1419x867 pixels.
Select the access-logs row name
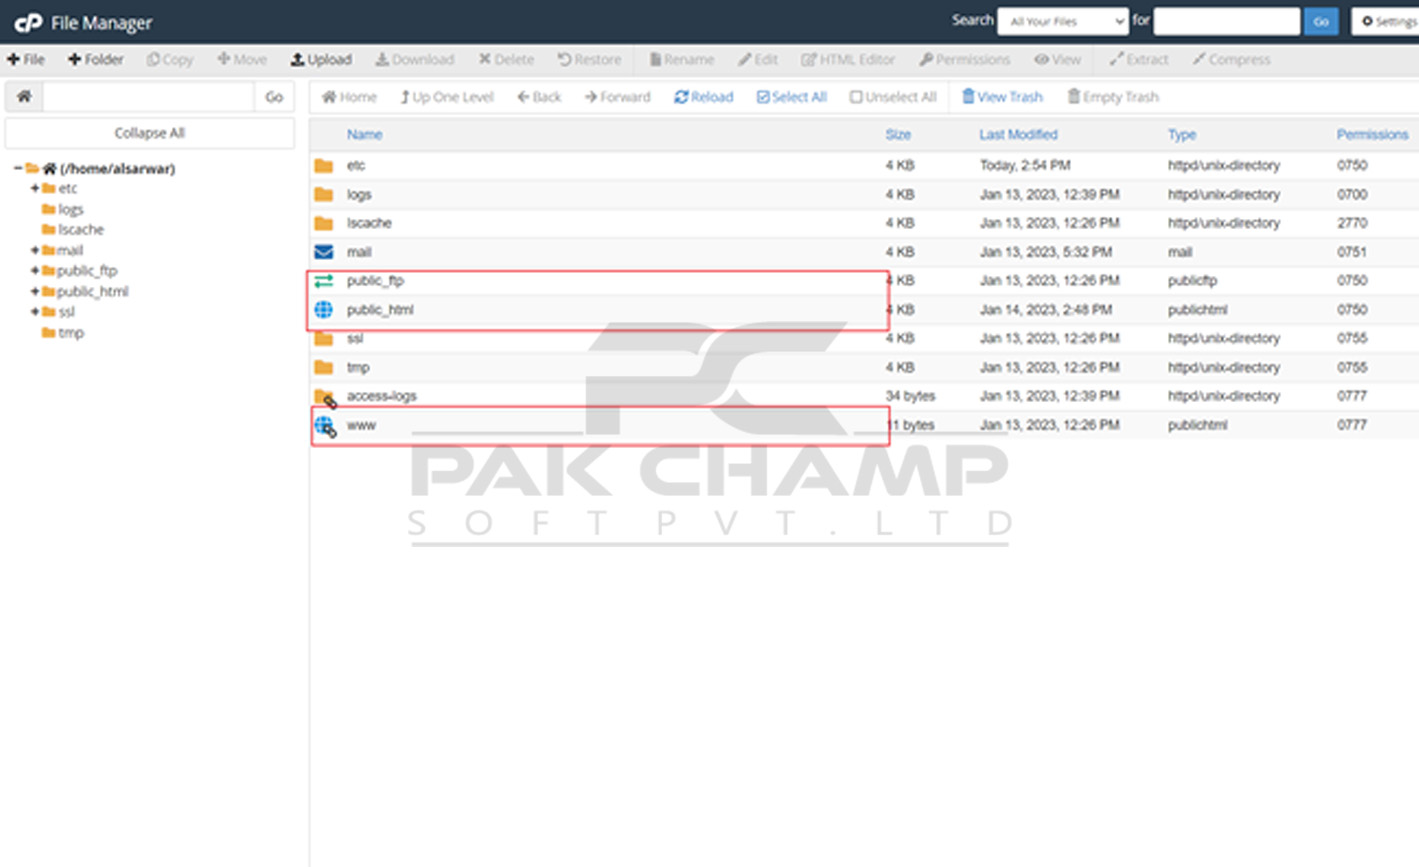point(382,396)
